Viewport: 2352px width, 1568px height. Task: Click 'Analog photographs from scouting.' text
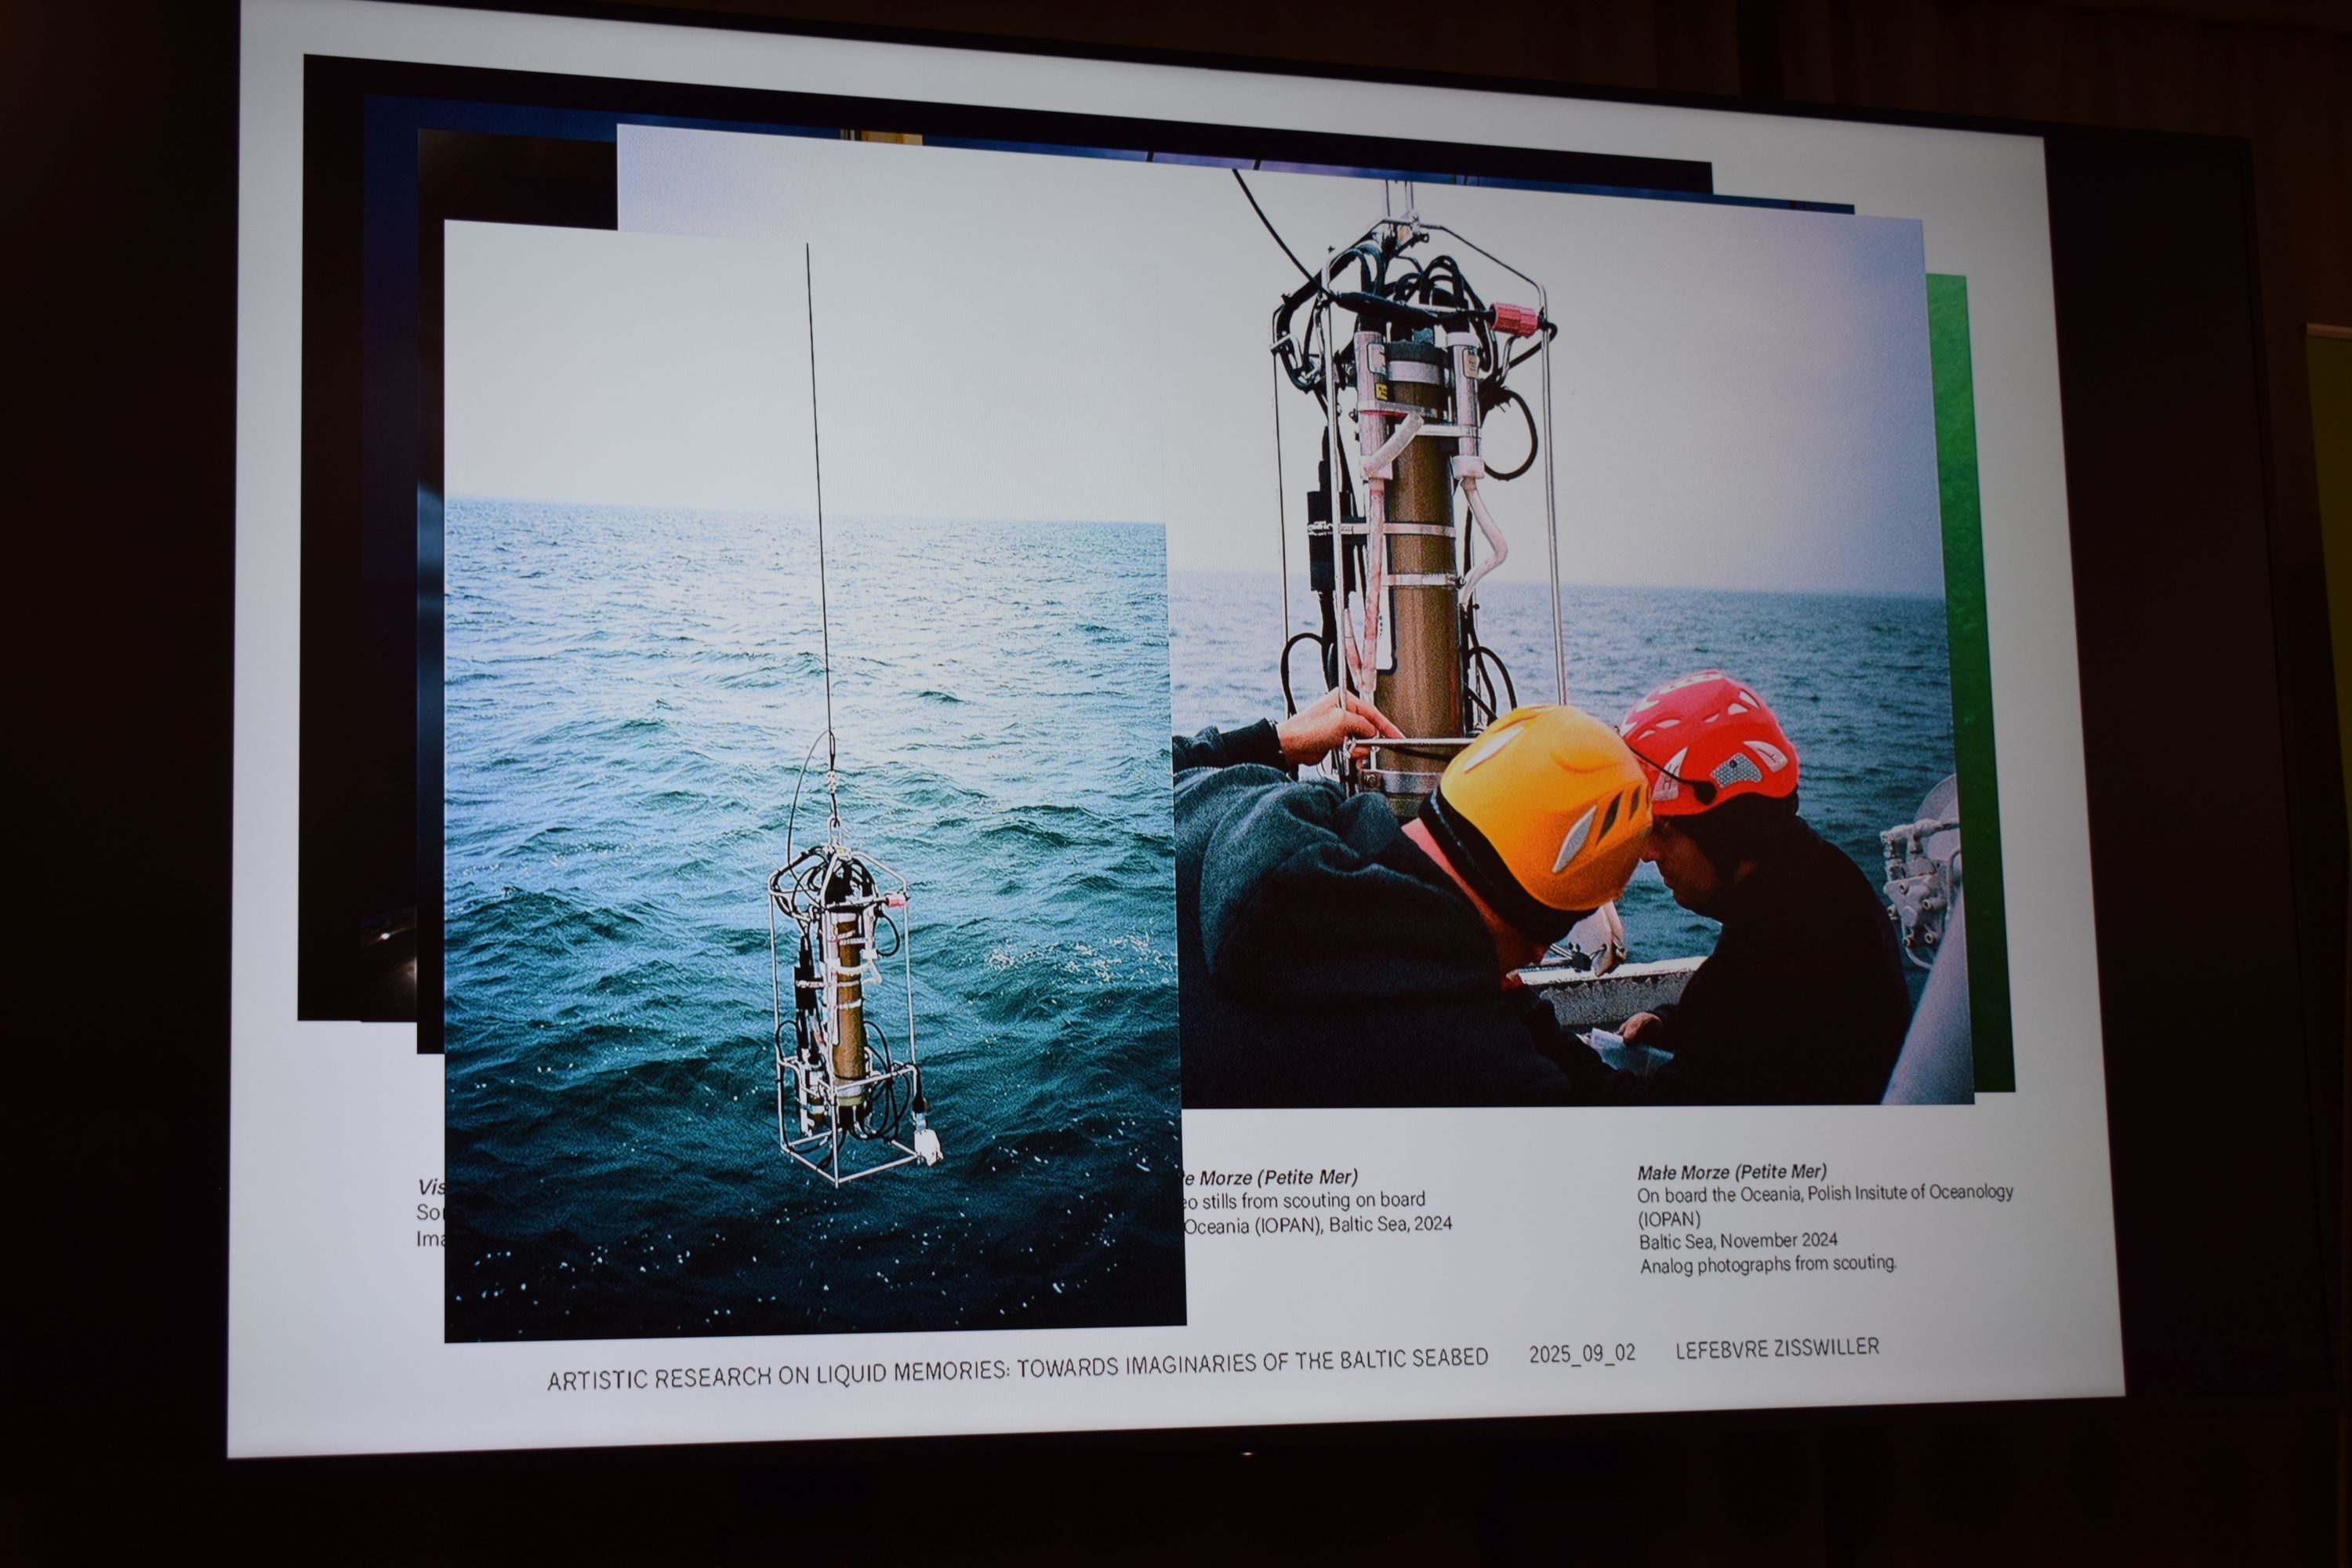(x=1767, y=1264)
